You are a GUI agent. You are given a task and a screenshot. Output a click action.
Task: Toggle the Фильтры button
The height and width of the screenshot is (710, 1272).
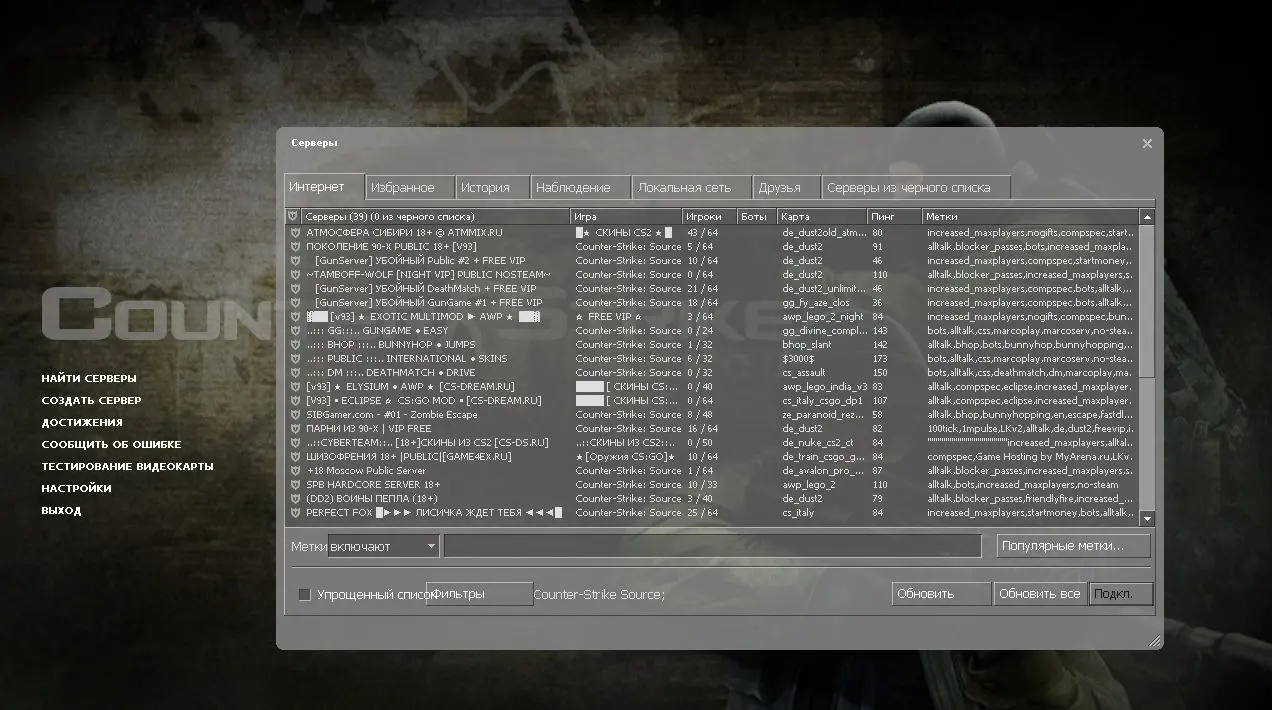480,594
